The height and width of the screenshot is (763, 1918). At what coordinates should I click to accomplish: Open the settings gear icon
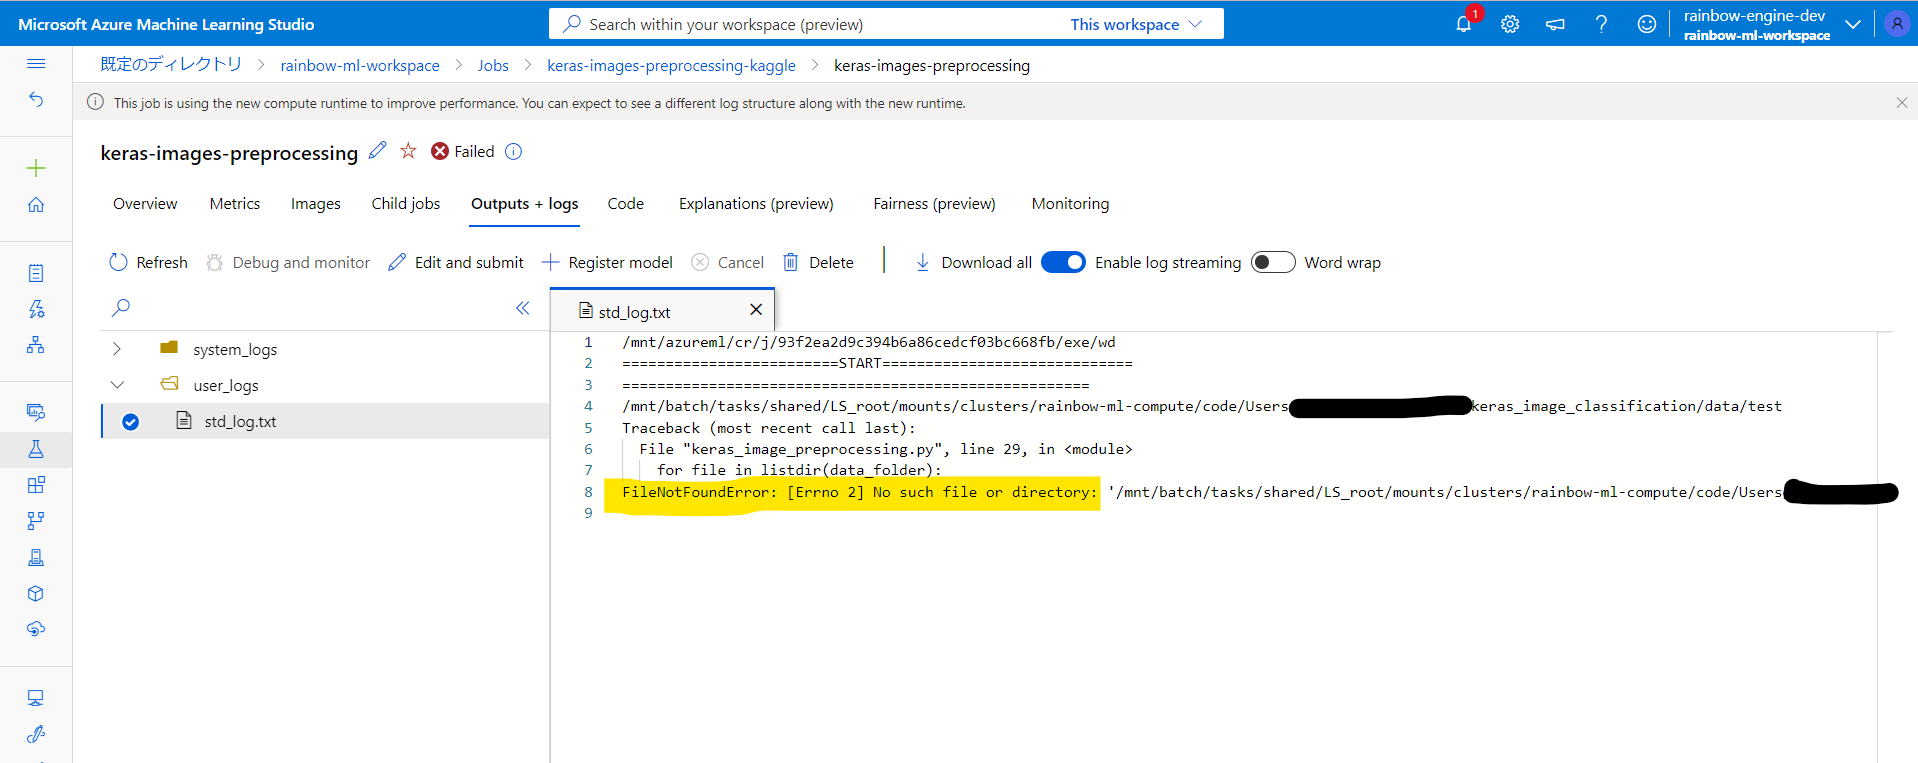tap(1510, 24)
